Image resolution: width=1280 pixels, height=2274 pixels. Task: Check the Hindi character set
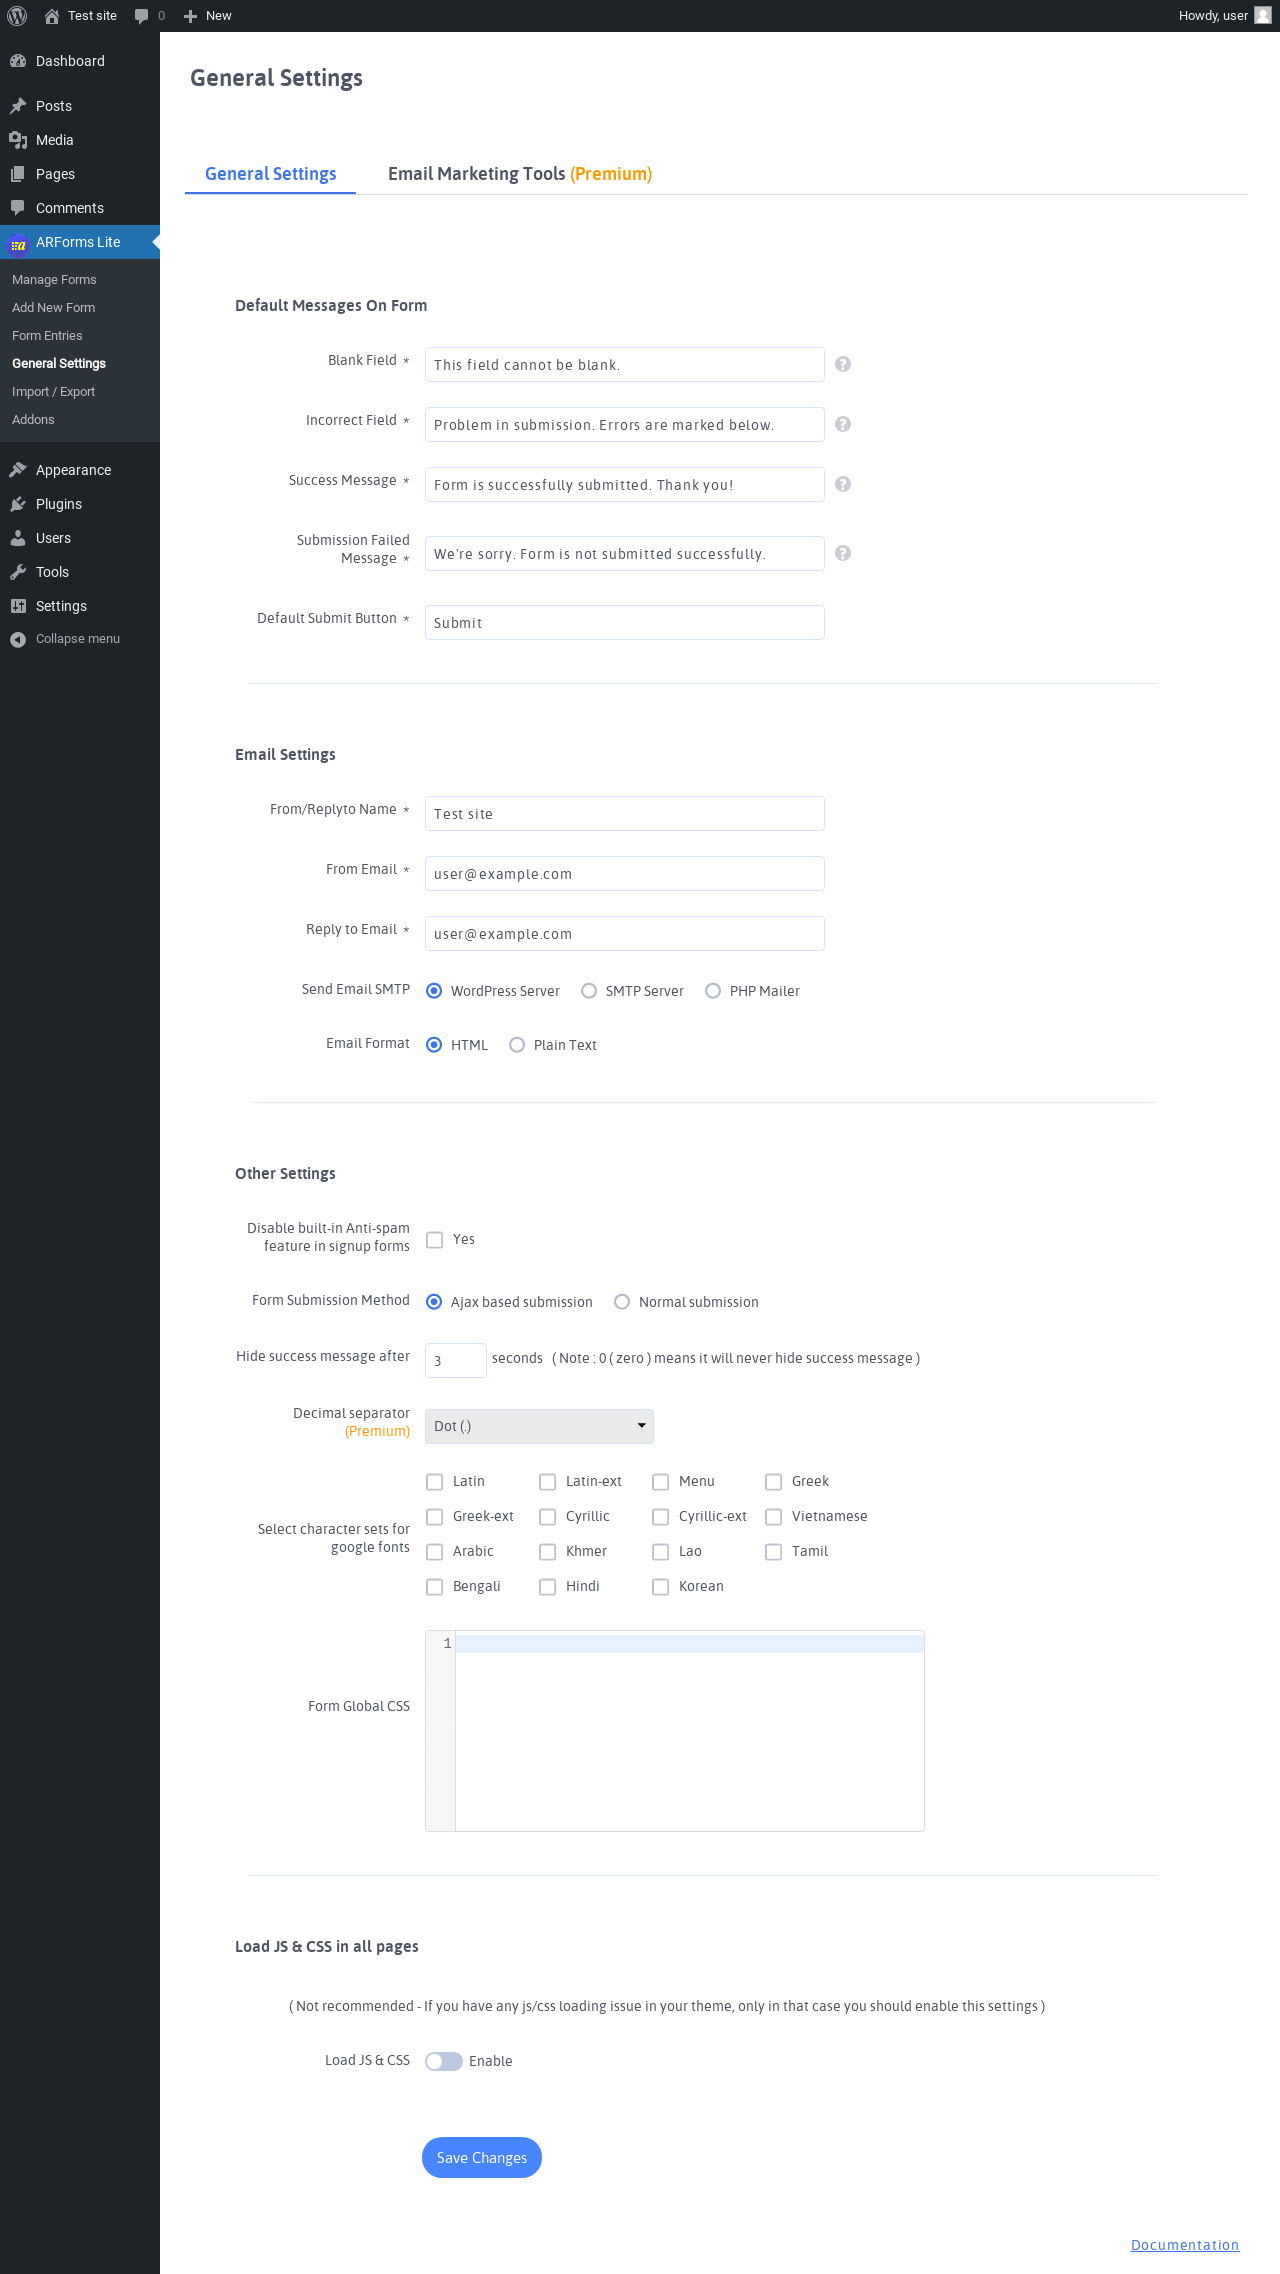coord(547,1587)
